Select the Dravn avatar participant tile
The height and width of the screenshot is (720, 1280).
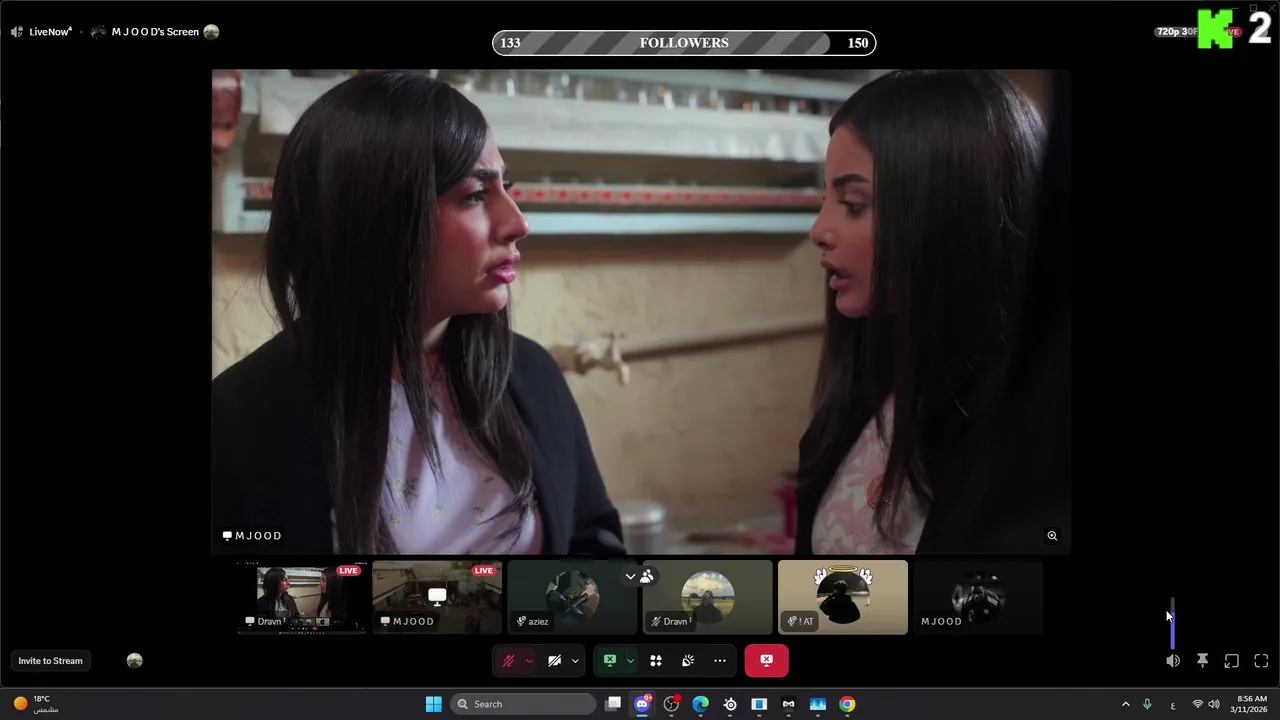click(708, 597)
